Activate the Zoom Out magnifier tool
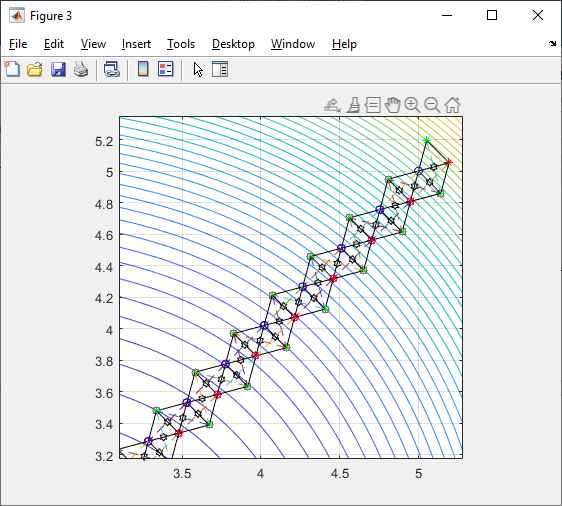 point(432,105)
